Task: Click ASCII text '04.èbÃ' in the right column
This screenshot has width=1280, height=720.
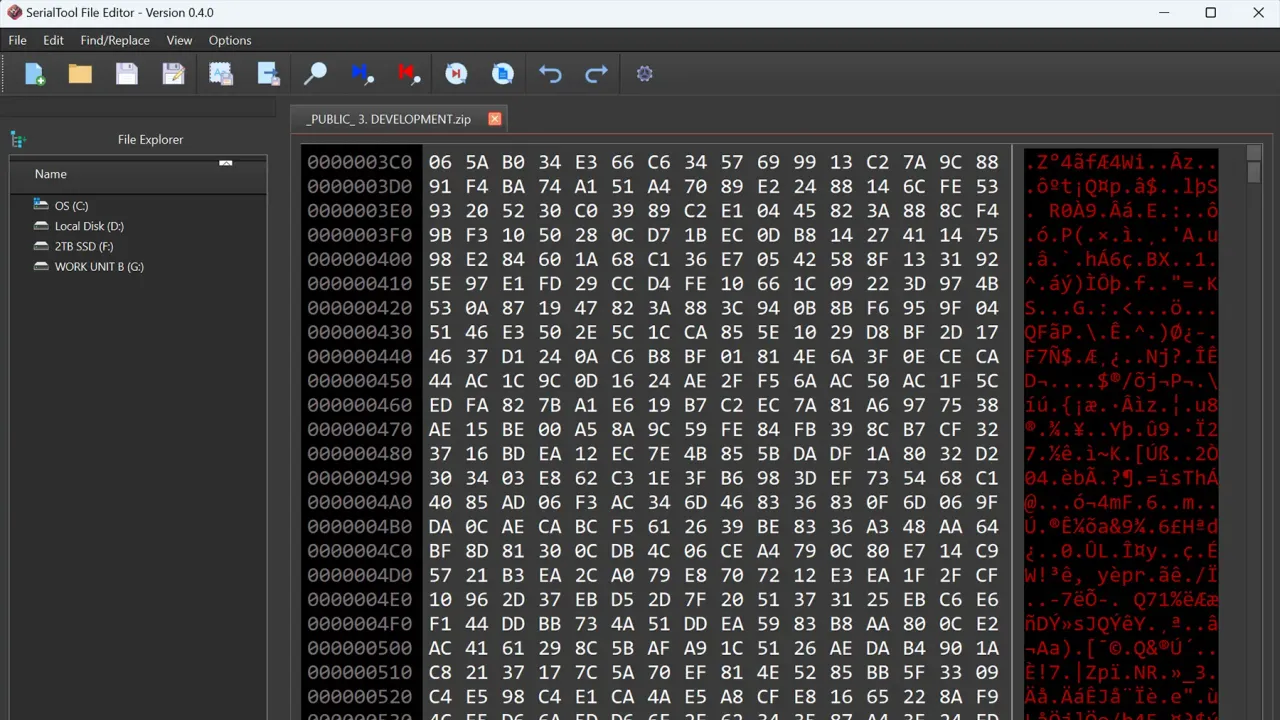Action: pyautogui.click(x=1061, y=478)
